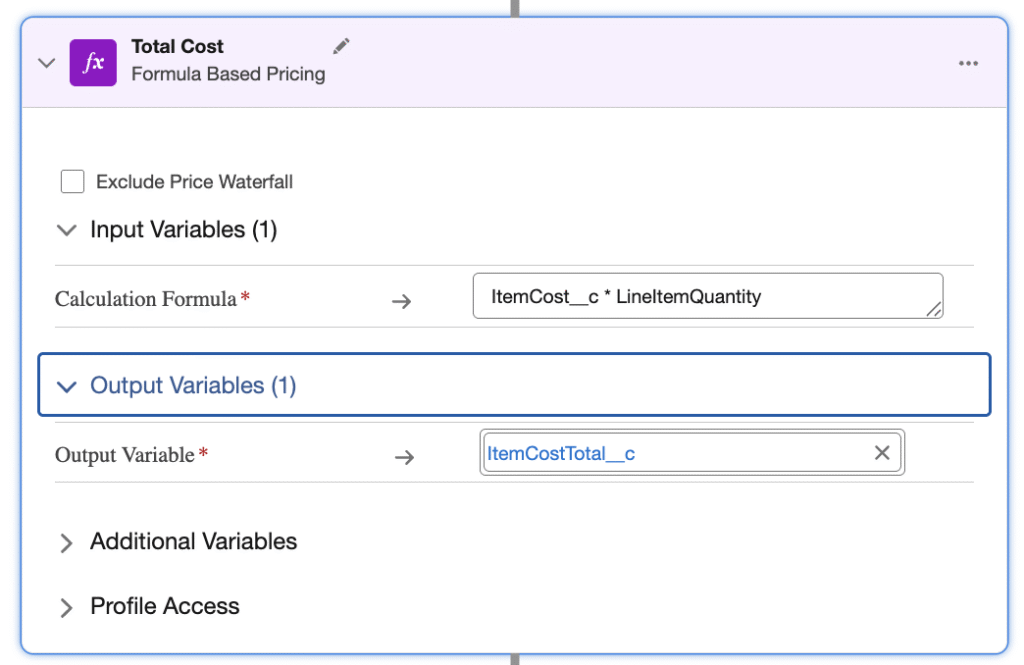1024x665 pixels.
Task: Click the Exclude Price Waterfall label text
Action: click(x=194, y=182)
